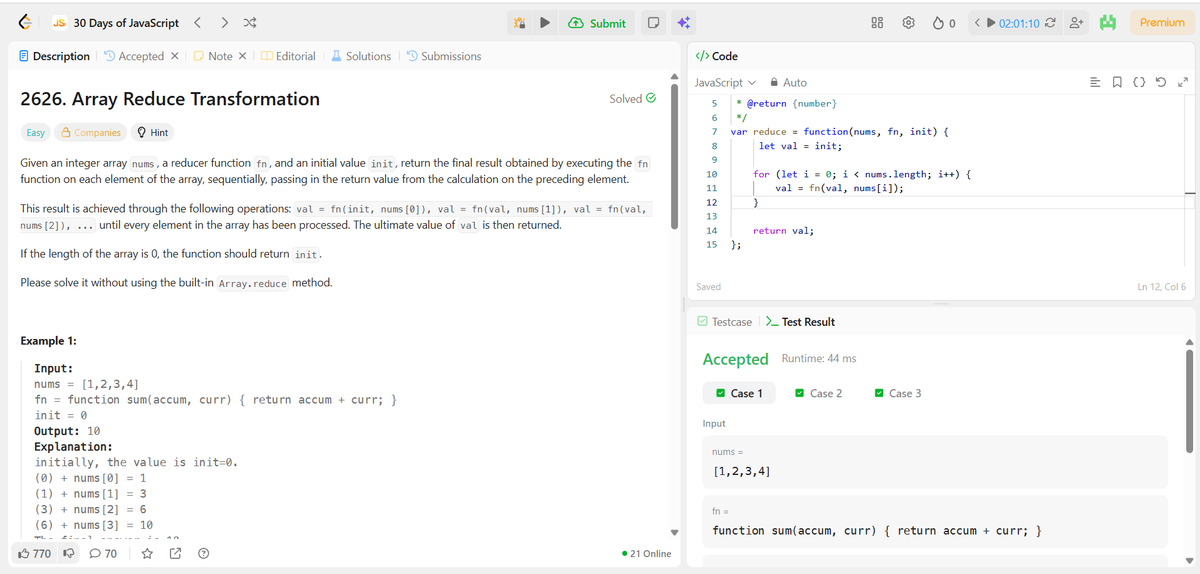Open the layout grid icon
Viewport: 1200px width, 574px height.
[x=877, y=22]
